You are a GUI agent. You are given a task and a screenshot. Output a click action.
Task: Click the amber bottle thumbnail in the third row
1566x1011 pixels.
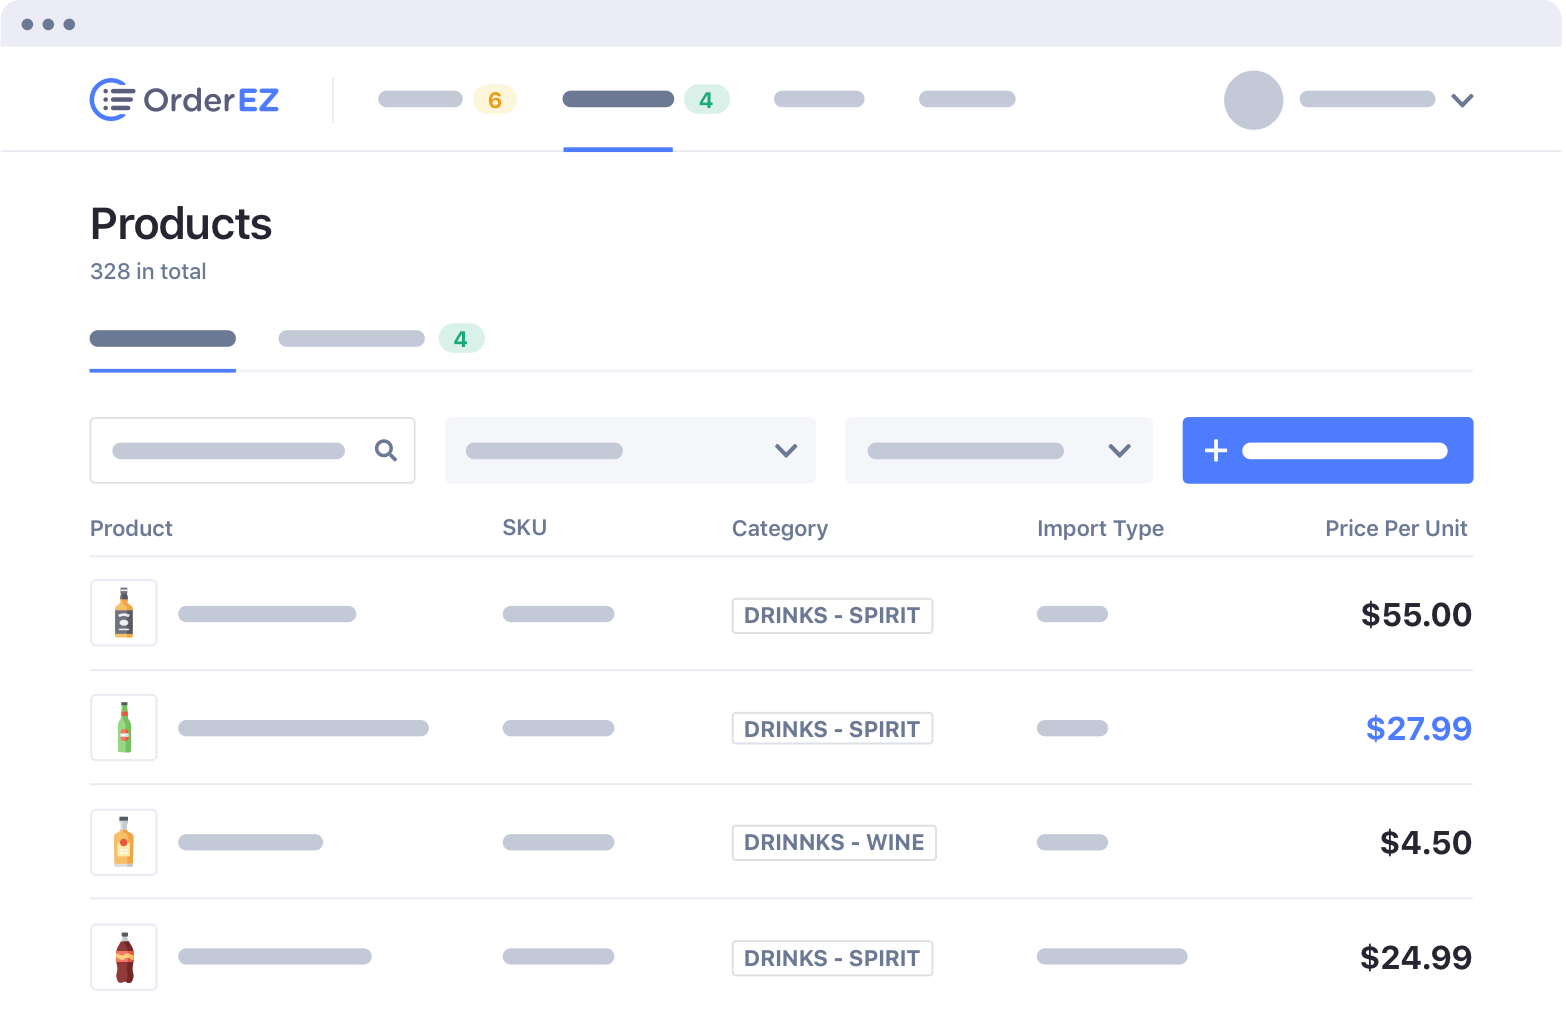(123, 841)
